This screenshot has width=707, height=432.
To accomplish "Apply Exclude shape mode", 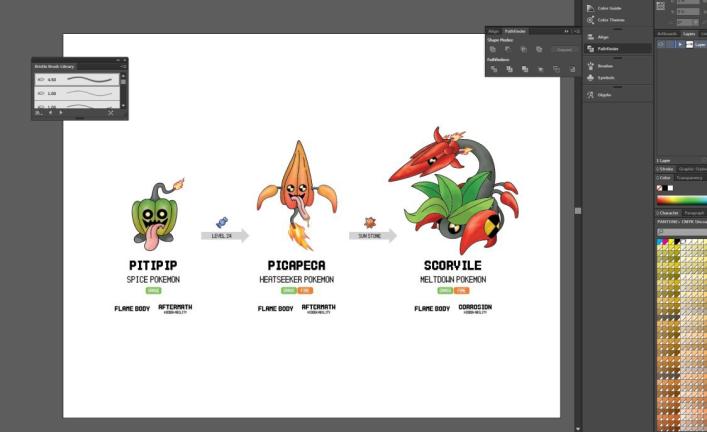I will pos(539,50).
